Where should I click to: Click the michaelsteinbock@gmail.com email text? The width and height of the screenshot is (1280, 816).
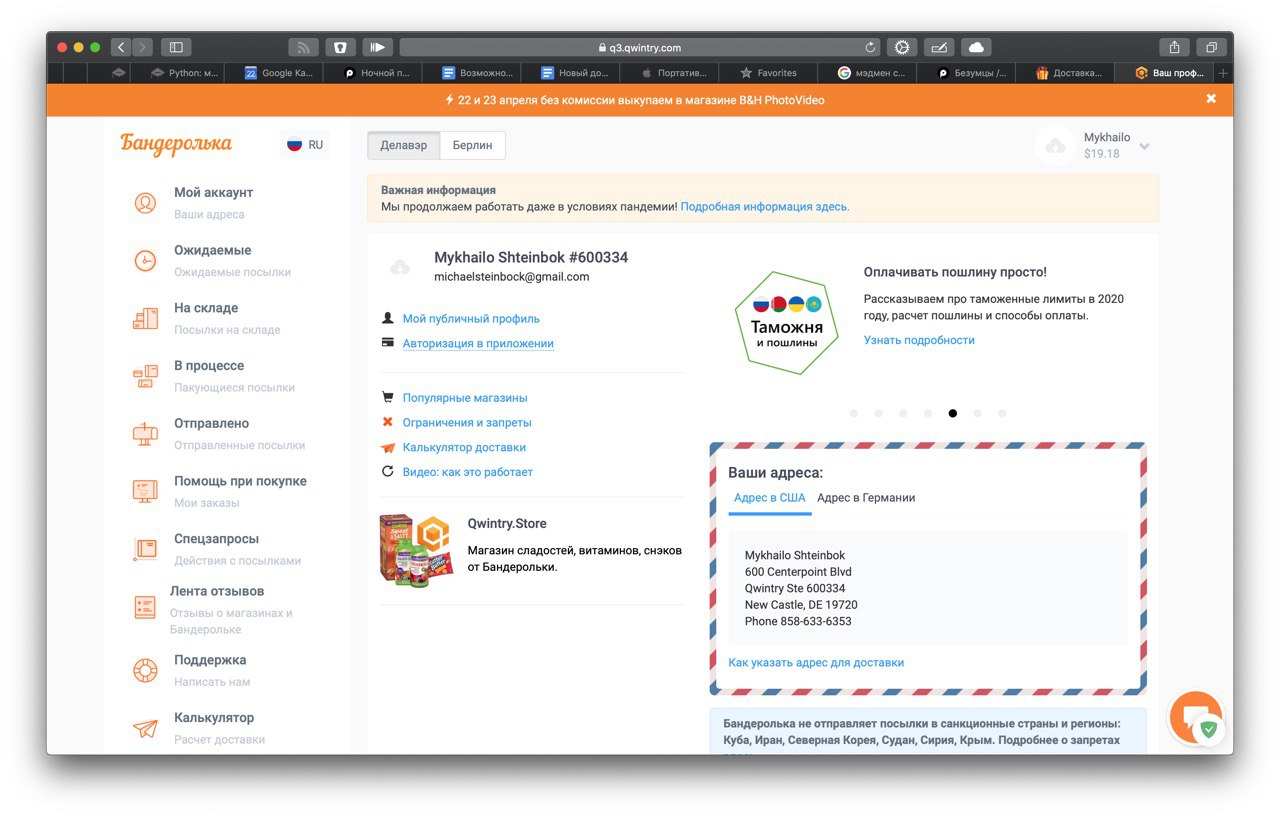(x=511, y=277)
